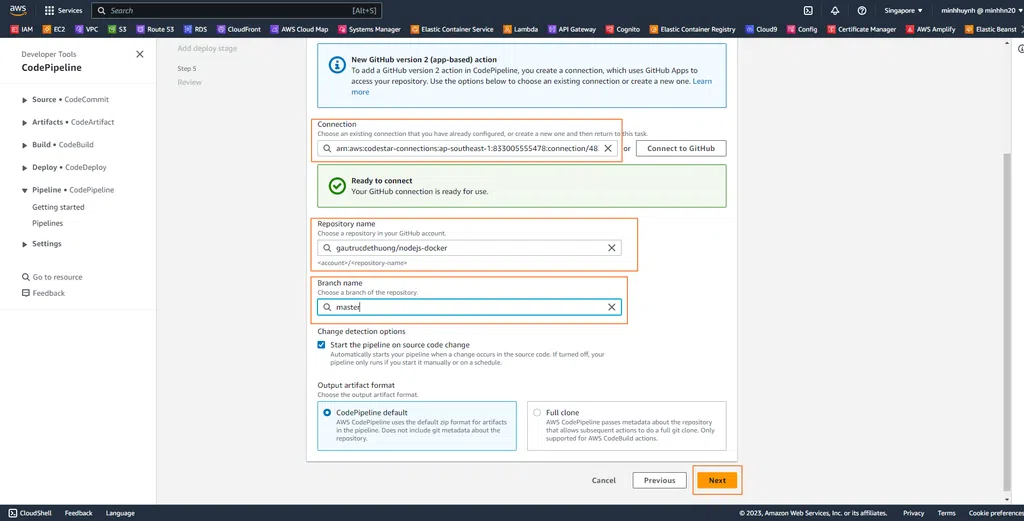Open the Route 53 bookmark shortcut
Viewport: 1024px width, 521px height.
[155, 29]
